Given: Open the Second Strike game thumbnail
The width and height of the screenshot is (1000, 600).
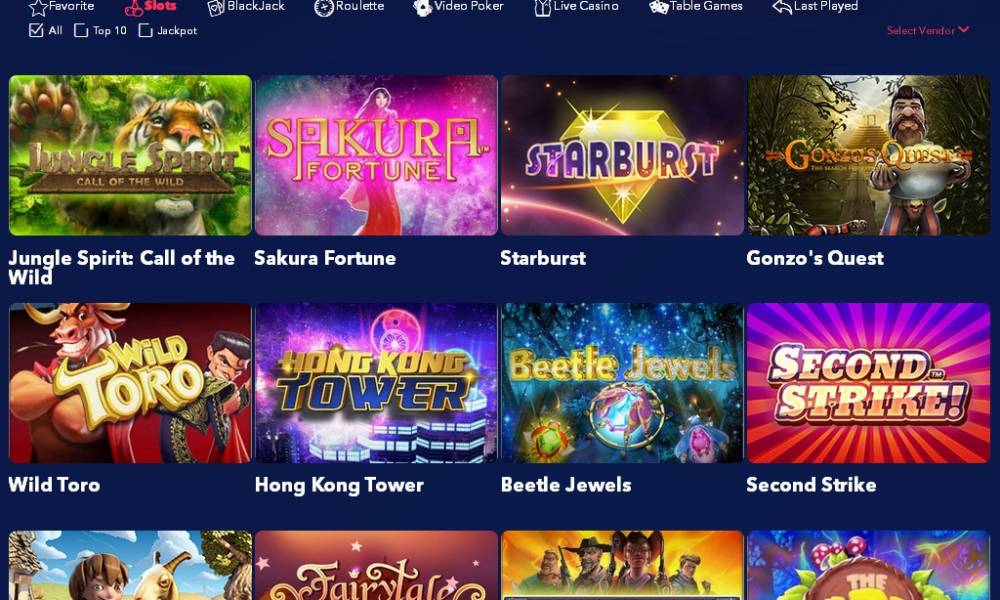Looking at the screenshot, I should [x=868, y=383].
